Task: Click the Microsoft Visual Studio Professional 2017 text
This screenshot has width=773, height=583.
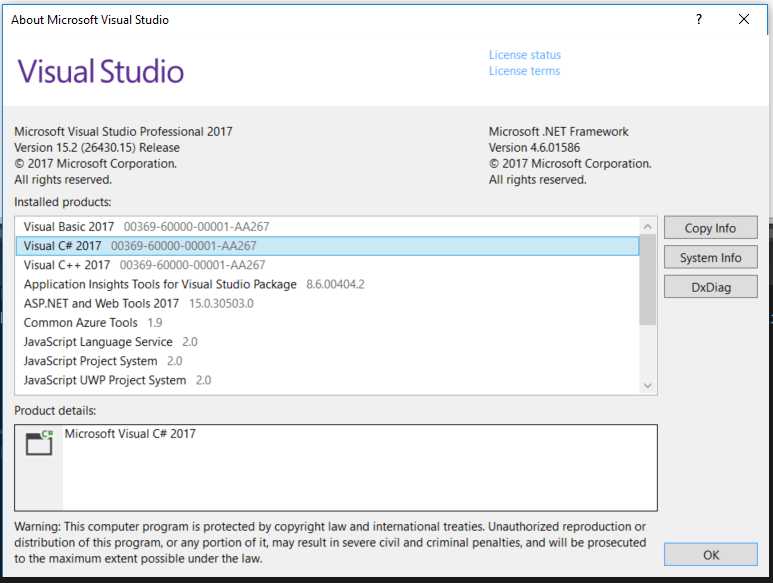Action: (x=123, y=132)
